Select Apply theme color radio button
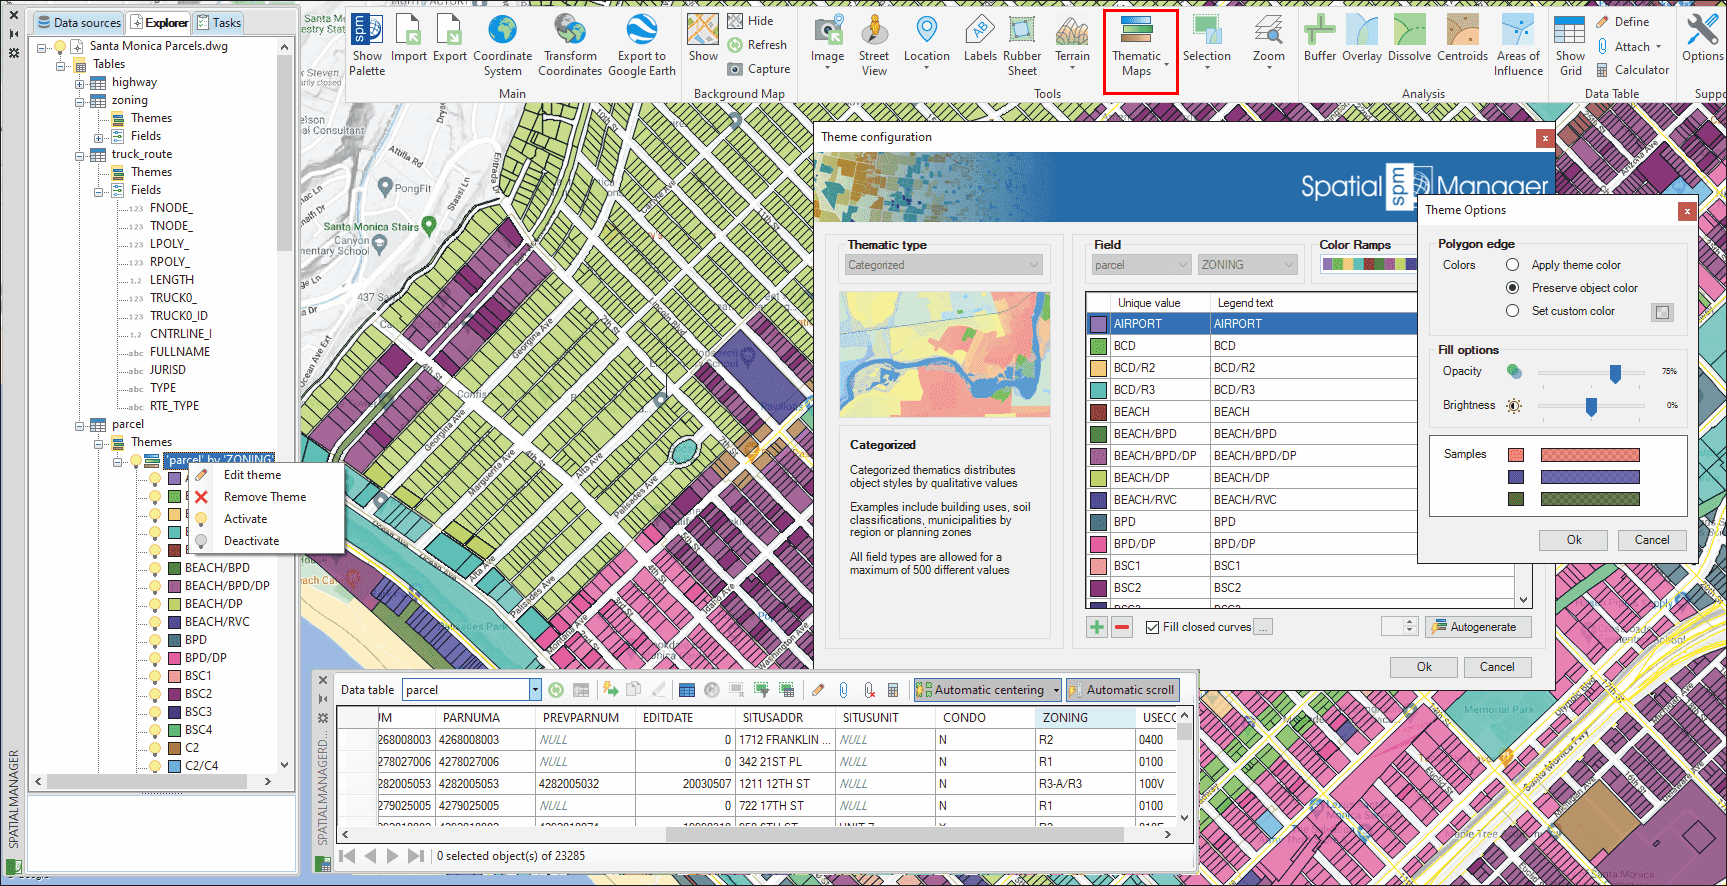 tap(1512, 265)
